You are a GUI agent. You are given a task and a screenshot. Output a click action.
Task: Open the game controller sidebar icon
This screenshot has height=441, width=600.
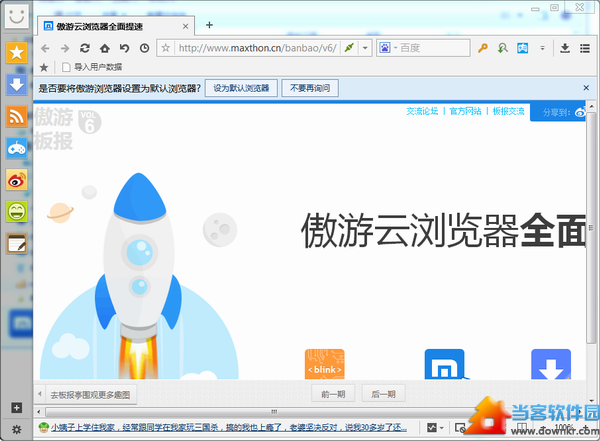[16, 148]
